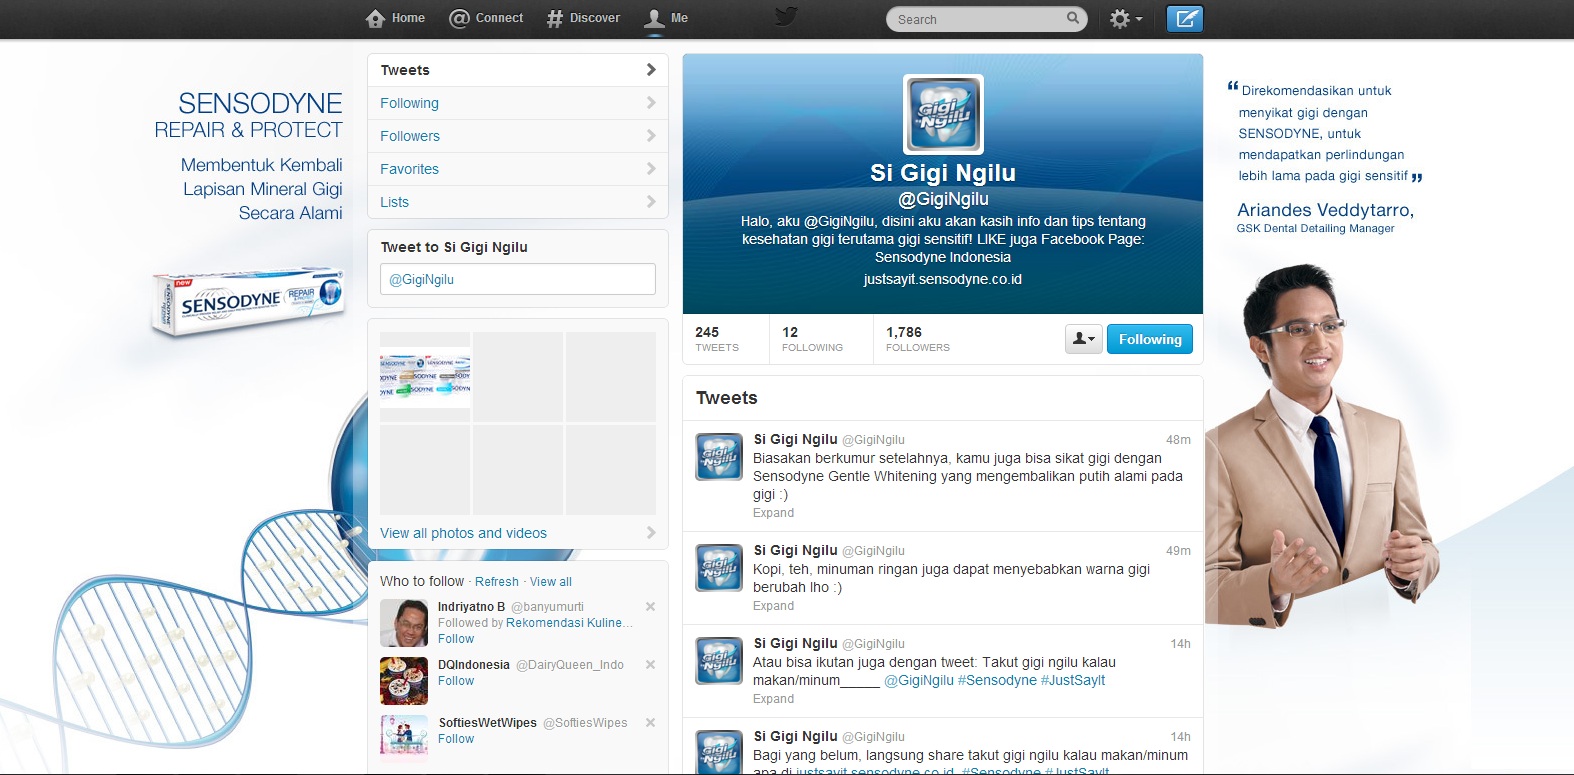Follow DQIndonesia
1574x775 pixels.
[456, 681]
